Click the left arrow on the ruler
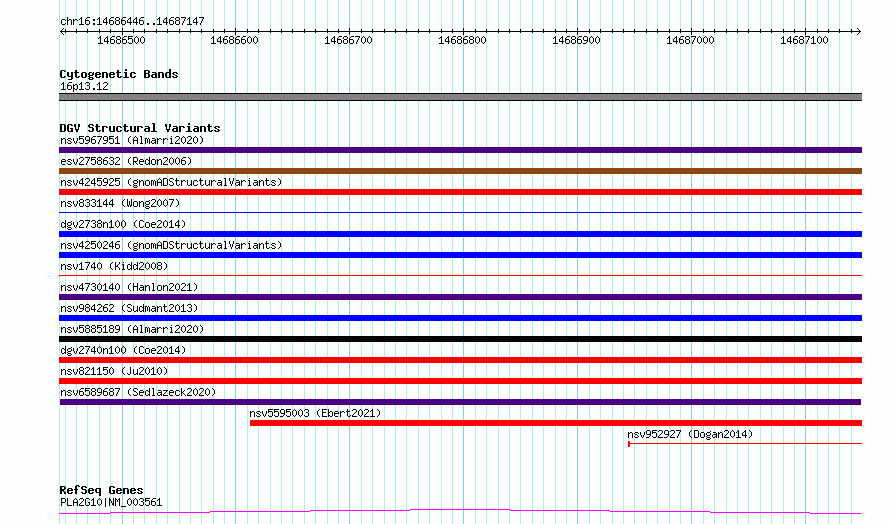Viewport: 890px width, 524px height. point(62,31)
